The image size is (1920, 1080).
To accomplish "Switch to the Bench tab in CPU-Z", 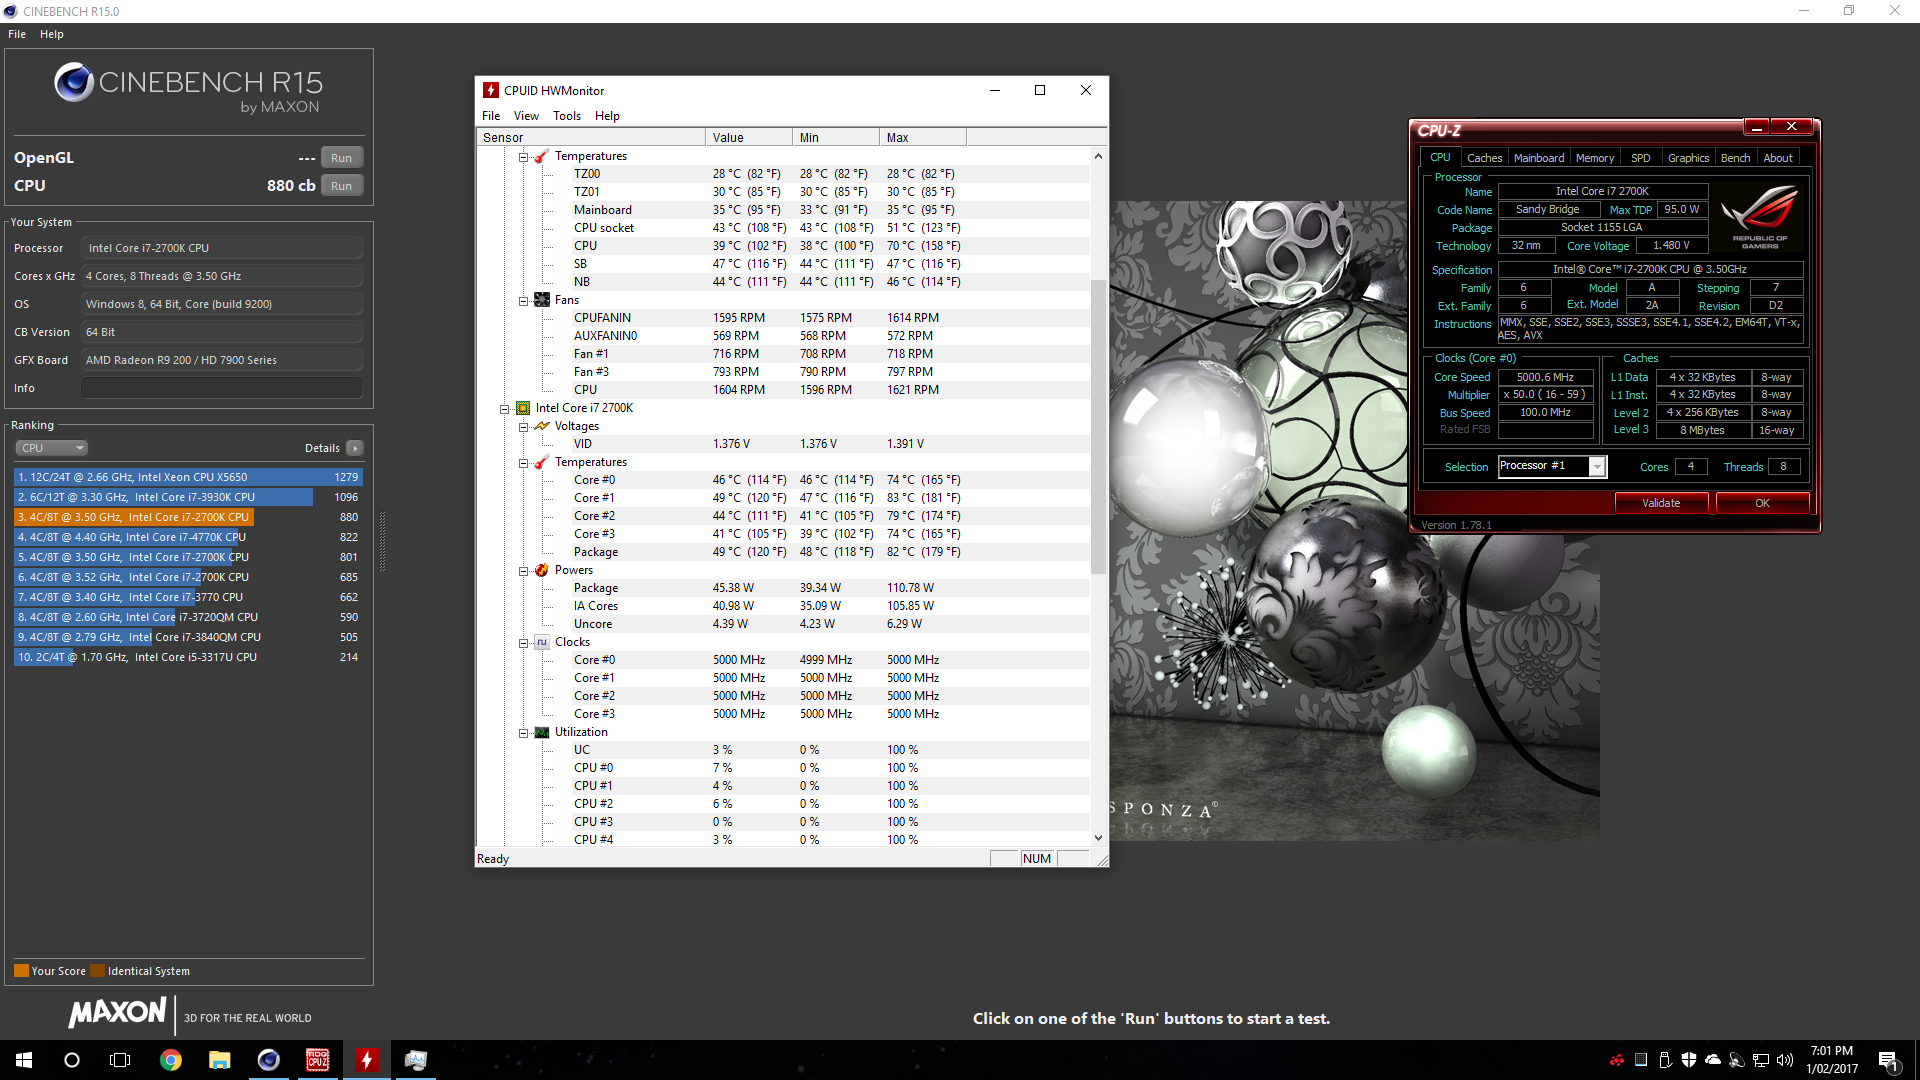I will tap(1735, 158).
